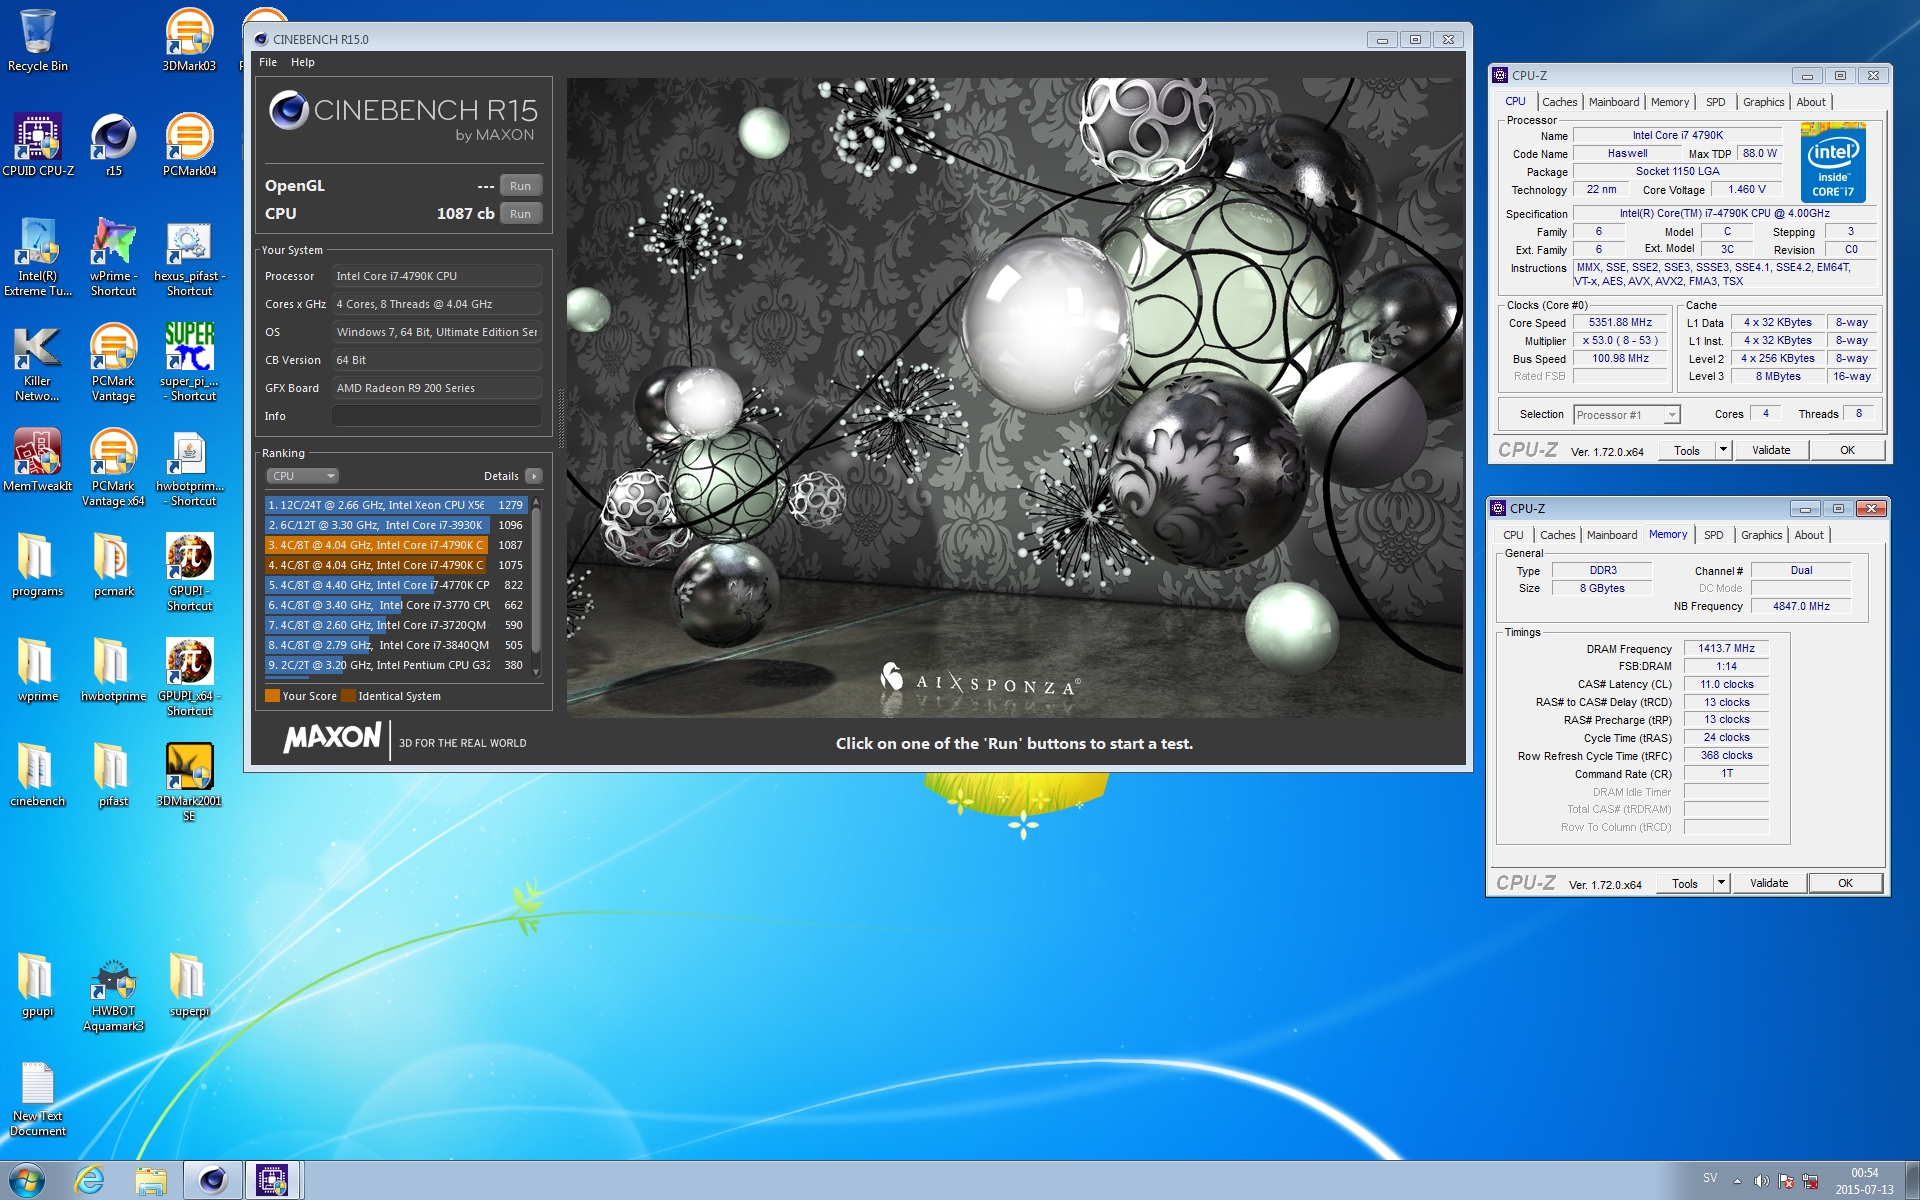
Task: Open the Help menu in Cinebench
Action: (x=303, y=62)
